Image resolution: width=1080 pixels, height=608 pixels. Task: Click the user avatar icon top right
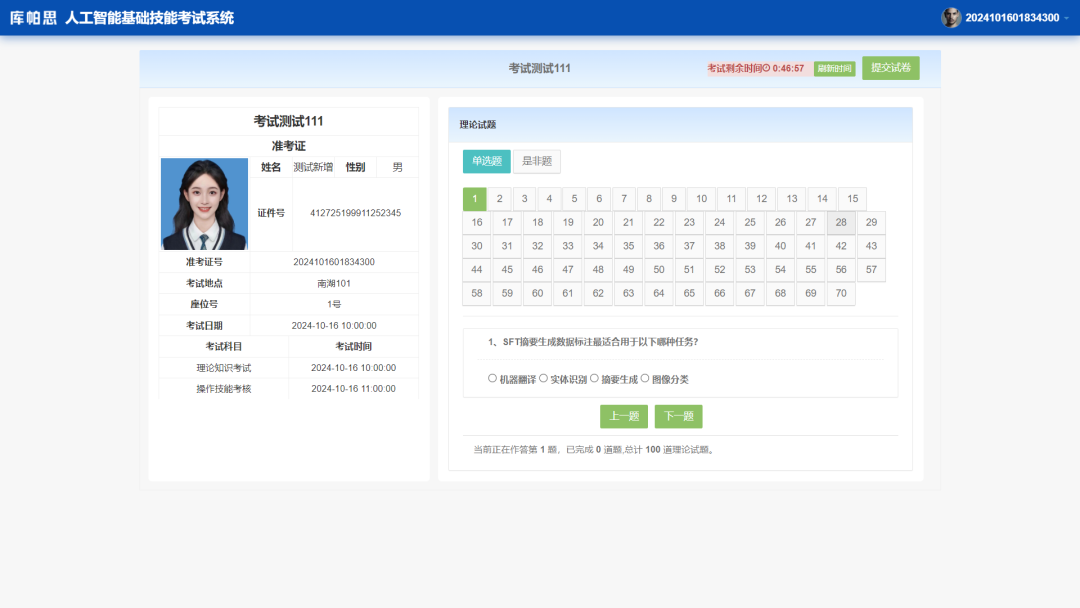tap(950, 17)
